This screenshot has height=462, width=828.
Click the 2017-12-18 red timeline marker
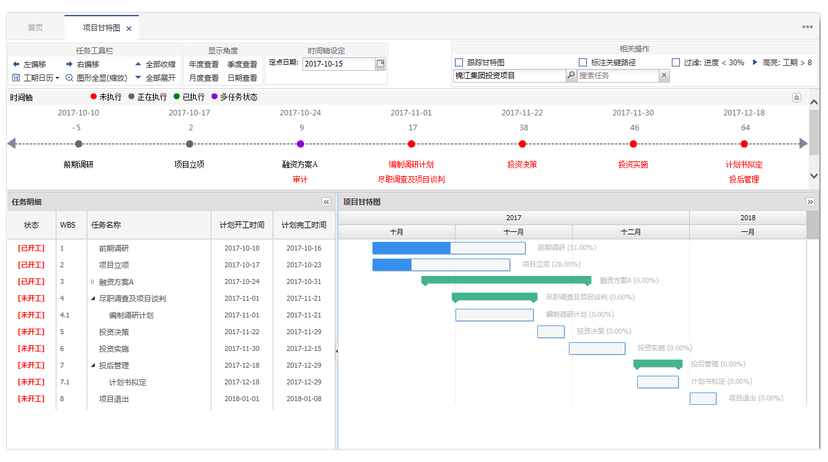pos(744,144)
